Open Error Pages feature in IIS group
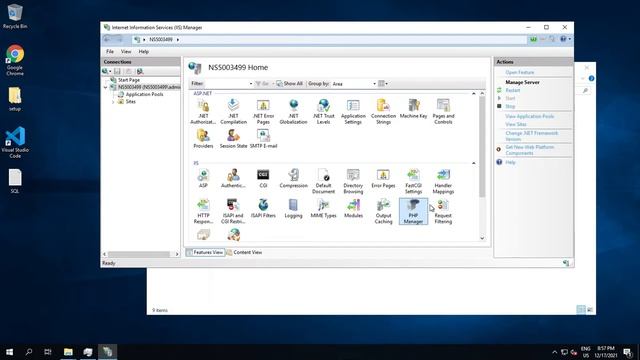The width and height of the screenshot is (640, 360). [383, 178]
